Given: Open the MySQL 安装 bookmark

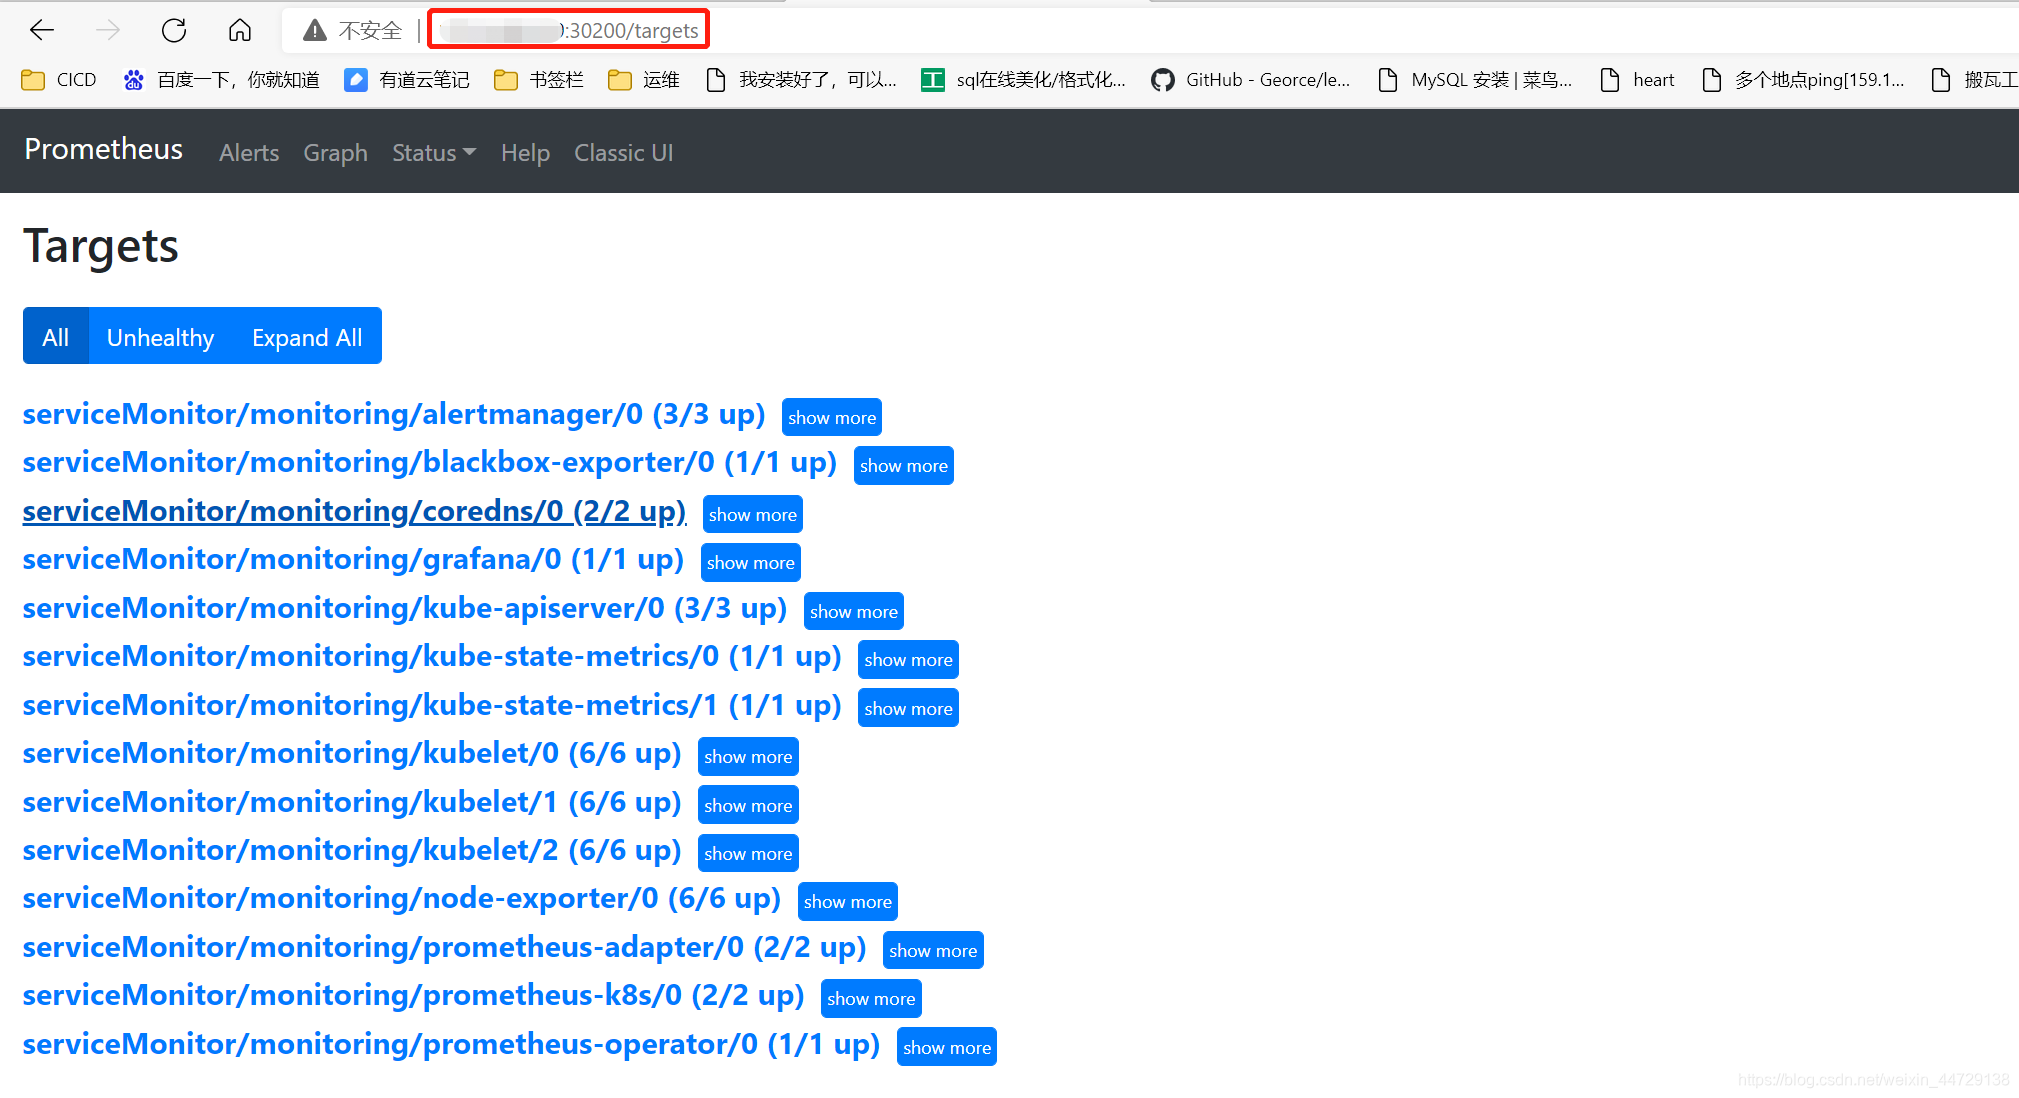Looking at the screenshot, I should click(x=1475, y=80).
